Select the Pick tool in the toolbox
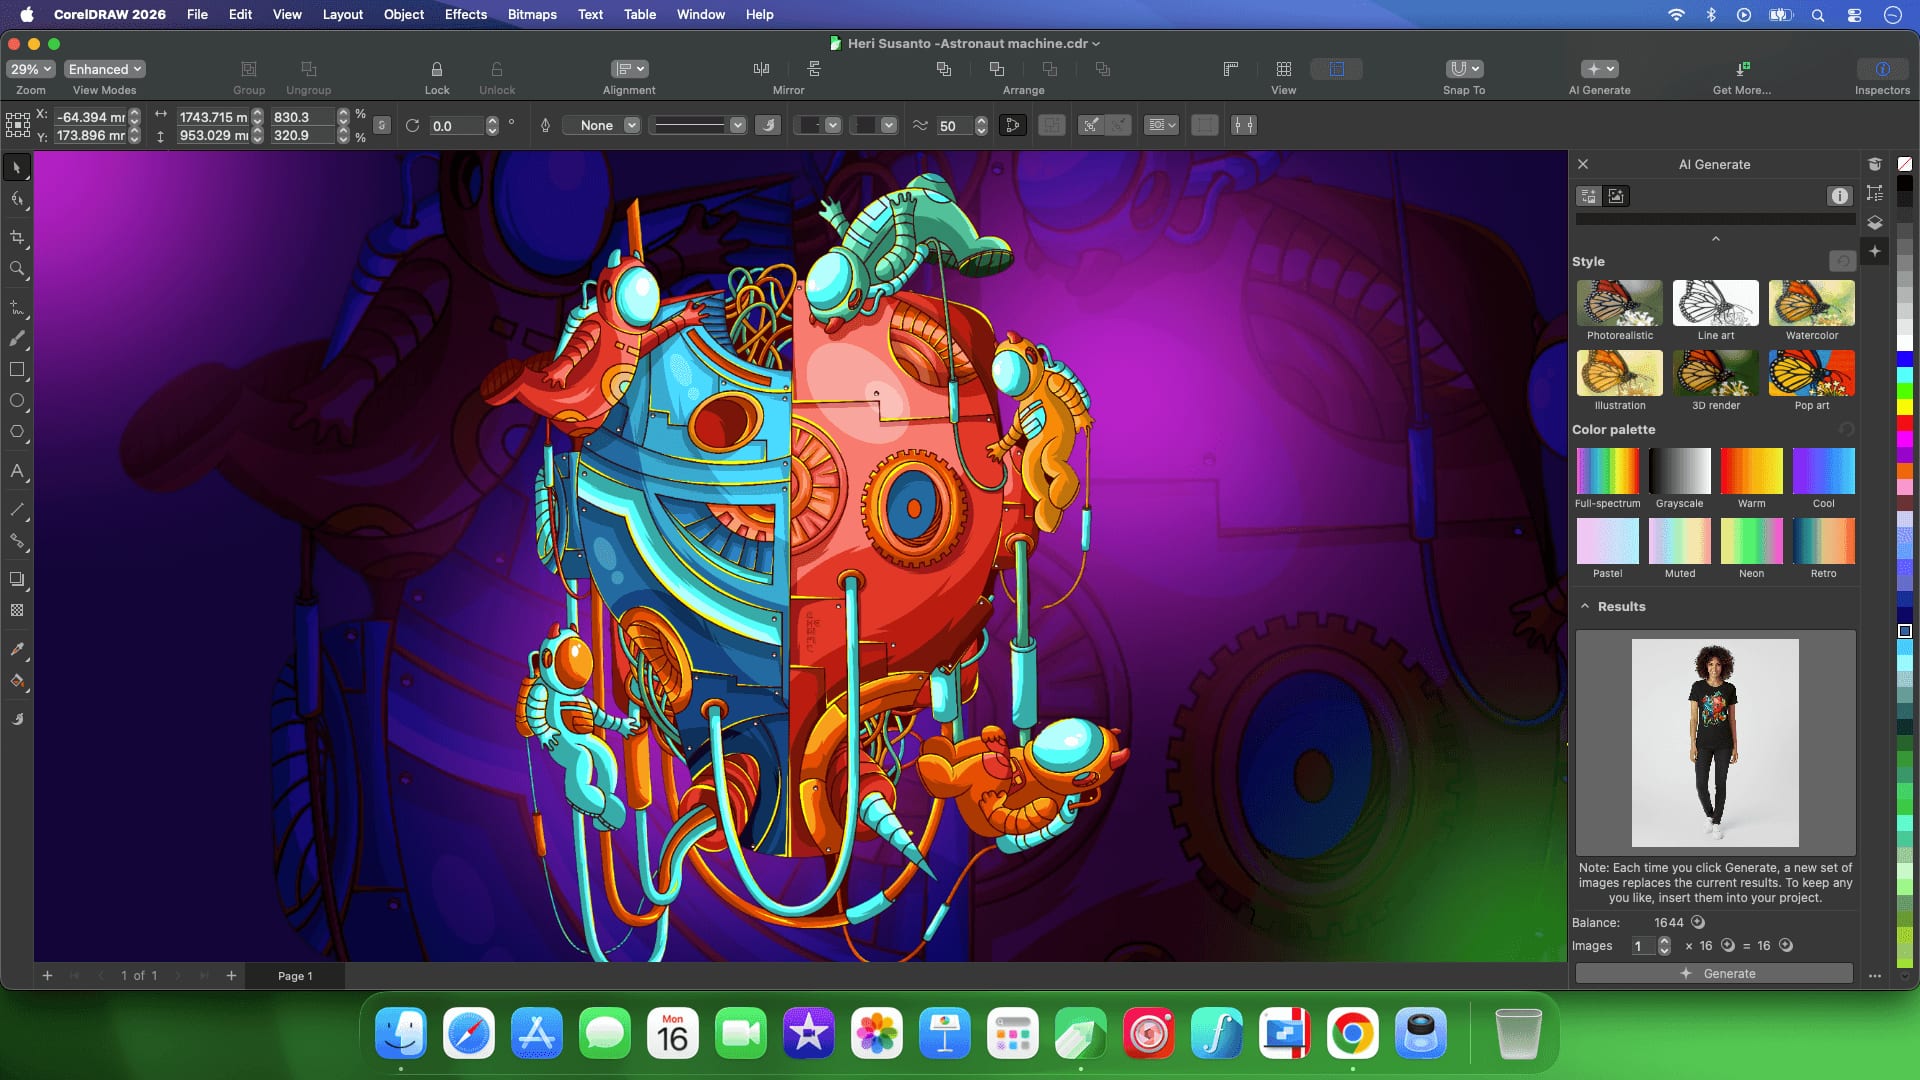The width and height of the screenshot is (1920, 1080). click(17, 167)
